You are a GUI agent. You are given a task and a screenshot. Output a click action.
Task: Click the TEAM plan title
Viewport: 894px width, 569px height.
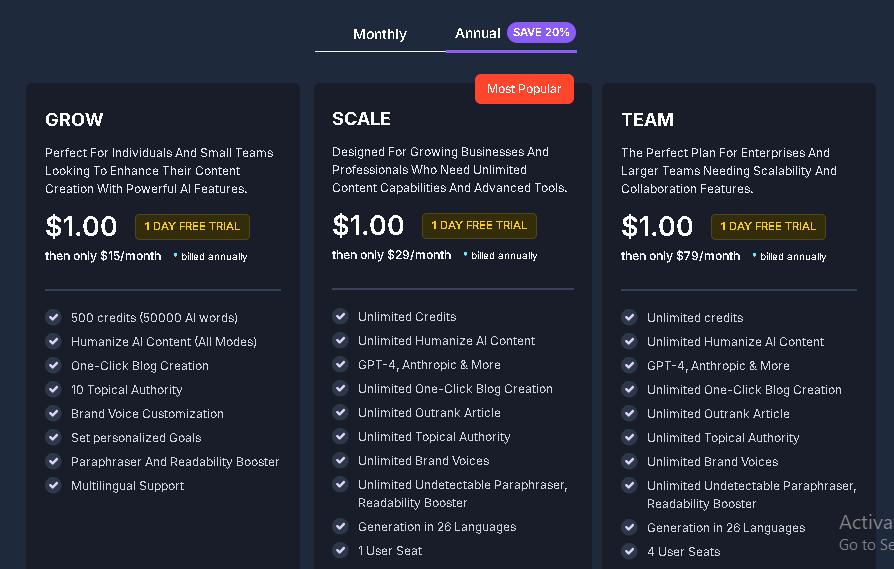tap(648, 120)
